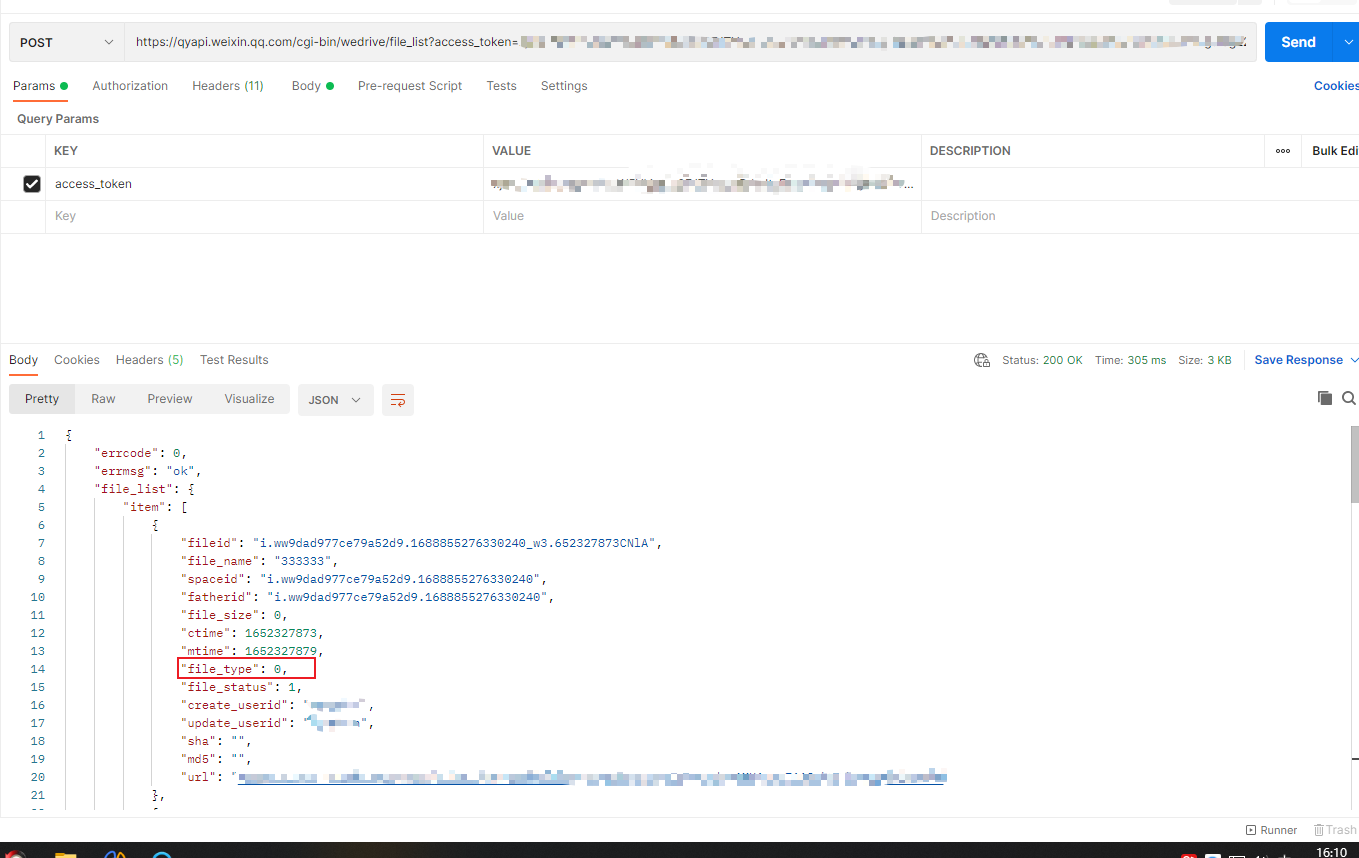The width and height of the screenshot is (1359, 858).
Task: Switch to Preview response view
Action: (170, 399)
